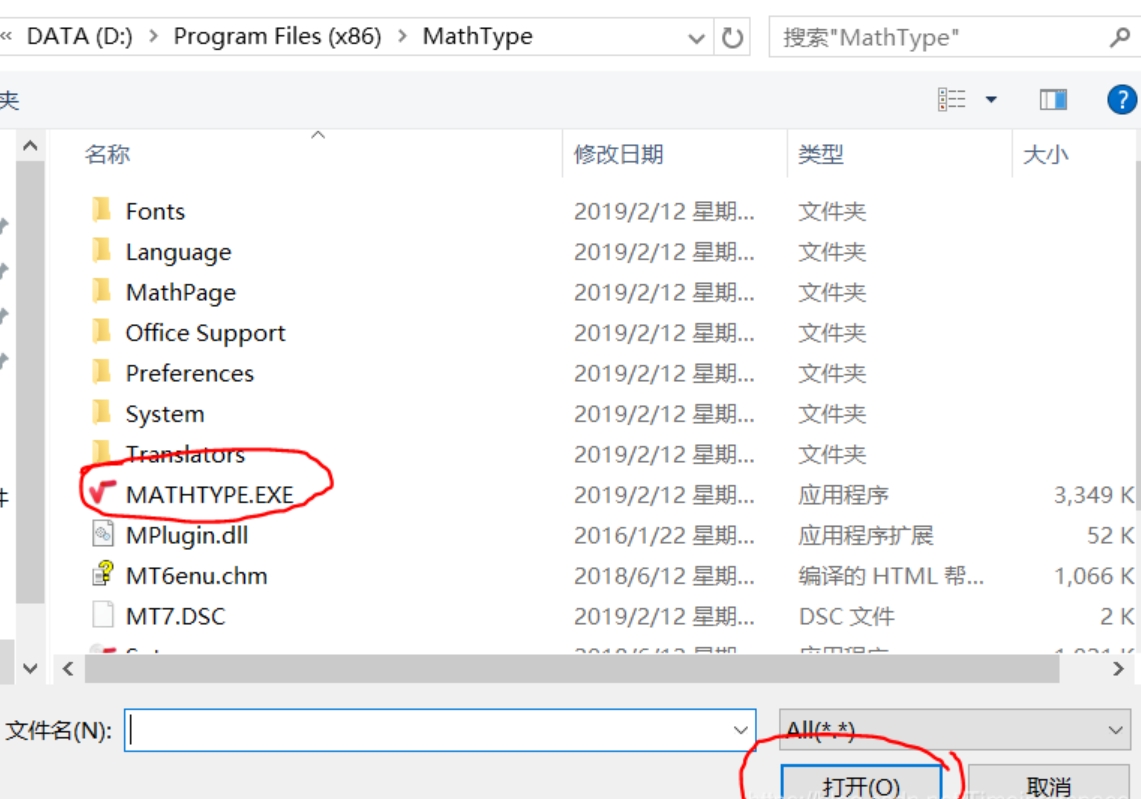Select the System folder name
This screenshot has height=799, width=1141.
click(x=164, y=414)
